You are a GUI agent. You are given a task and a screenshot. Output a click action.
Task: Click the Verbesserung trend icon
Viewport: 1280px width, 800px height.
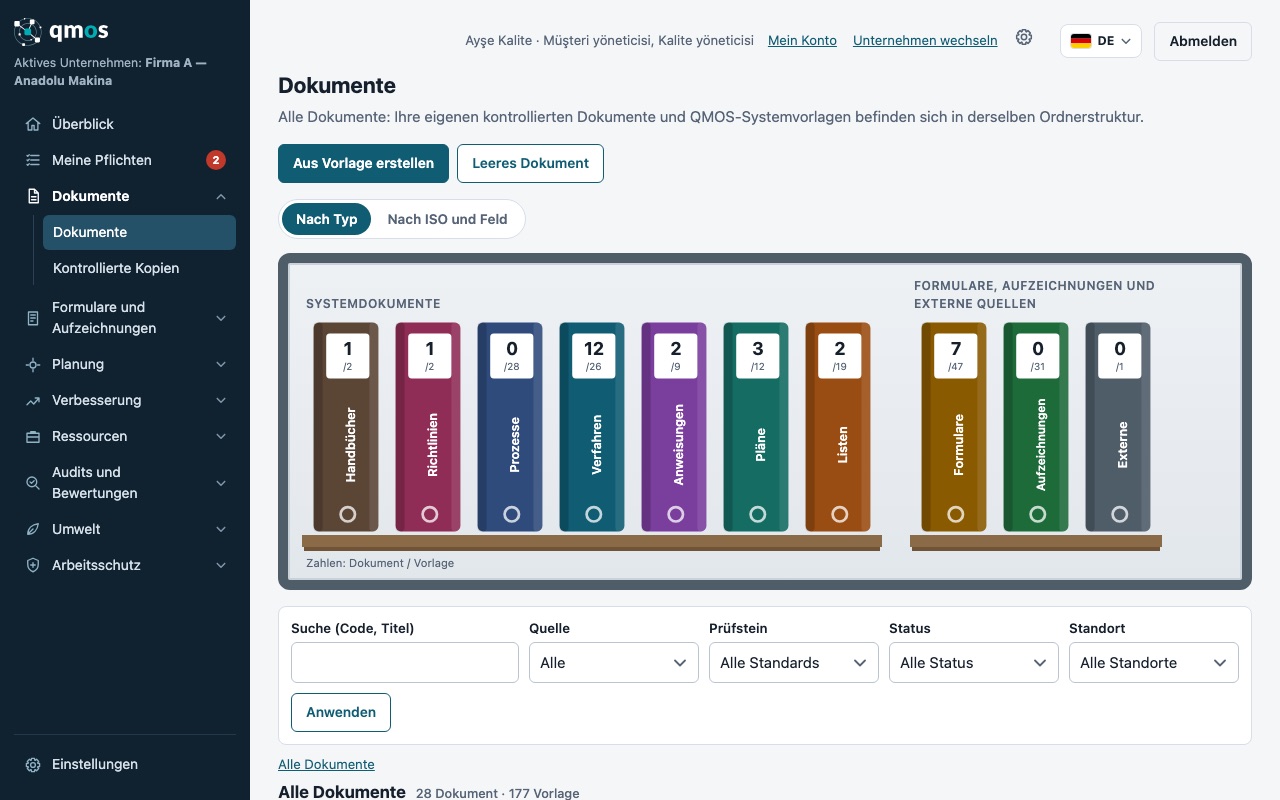coord(33,400)
